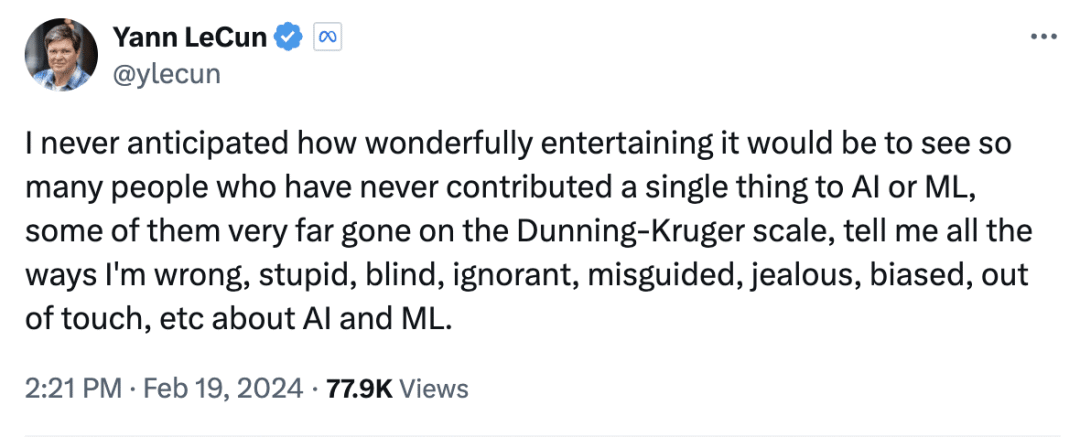Screen dimensions: 1080x437
Task: Open the three-dot more options menu
Action: click(1043, 37)
